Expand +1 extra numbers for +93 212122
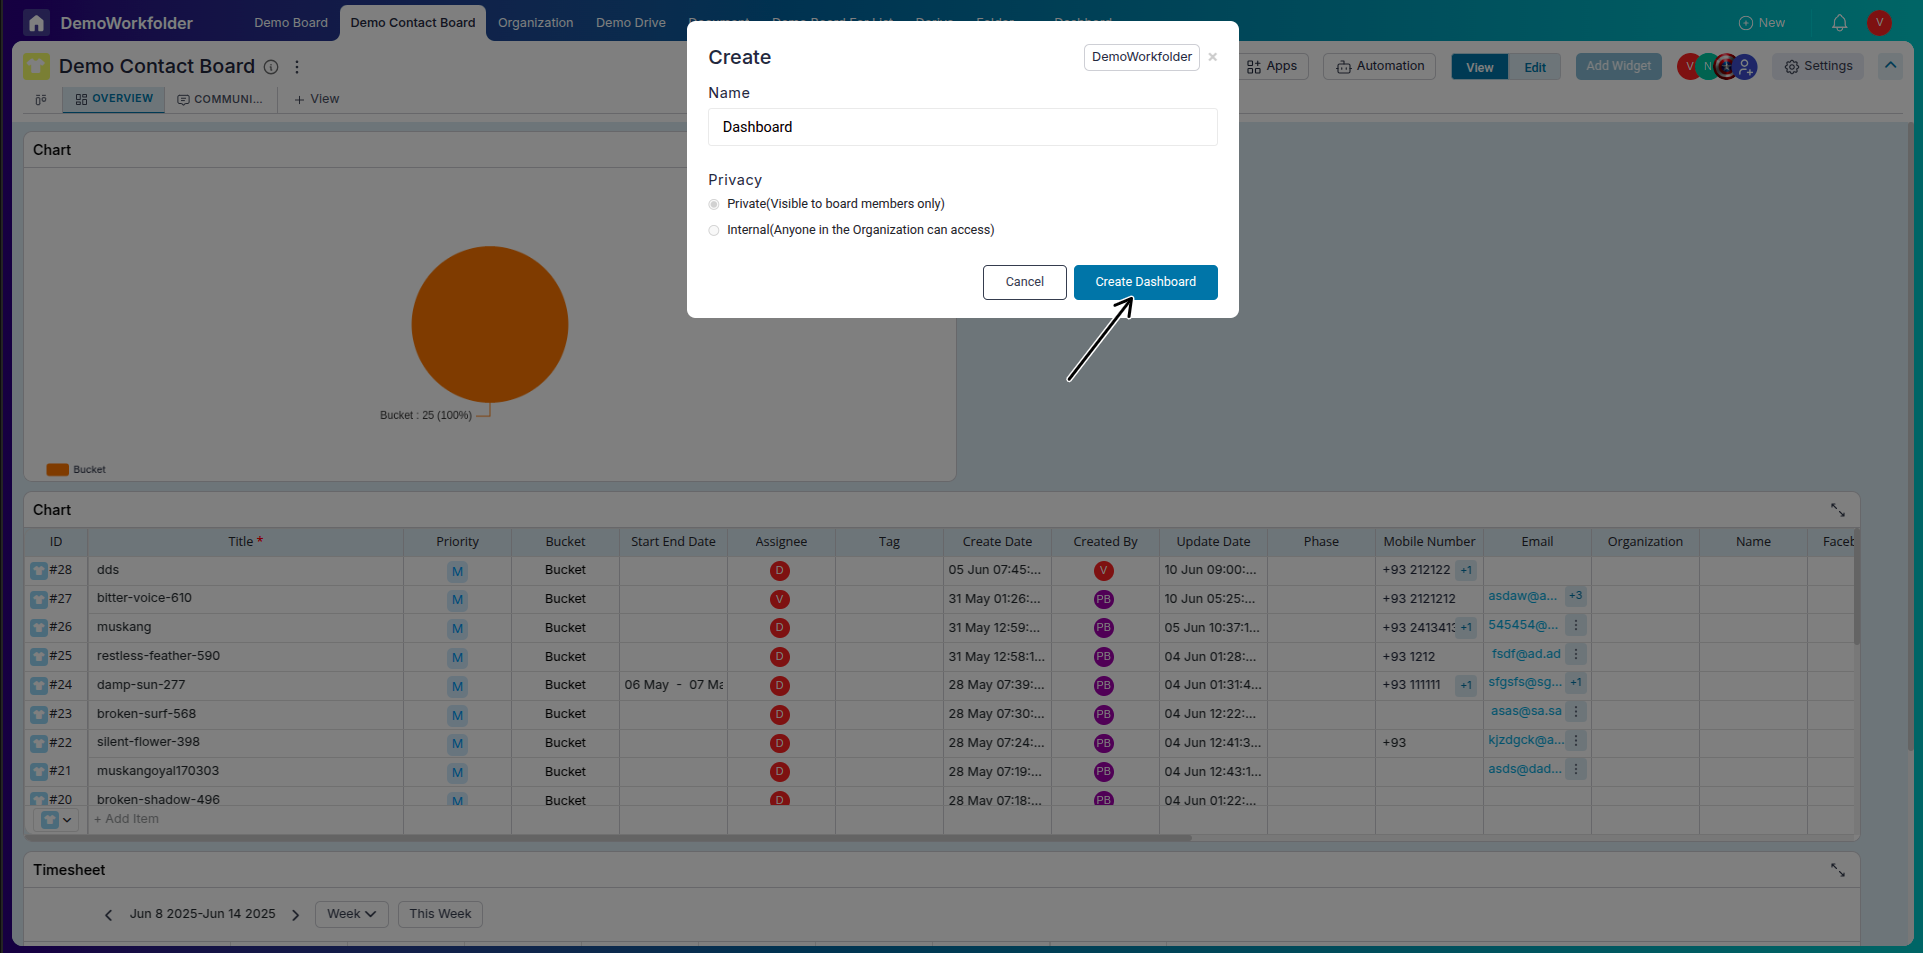Screen dimensions: 1923x953 coord(1466,570)
